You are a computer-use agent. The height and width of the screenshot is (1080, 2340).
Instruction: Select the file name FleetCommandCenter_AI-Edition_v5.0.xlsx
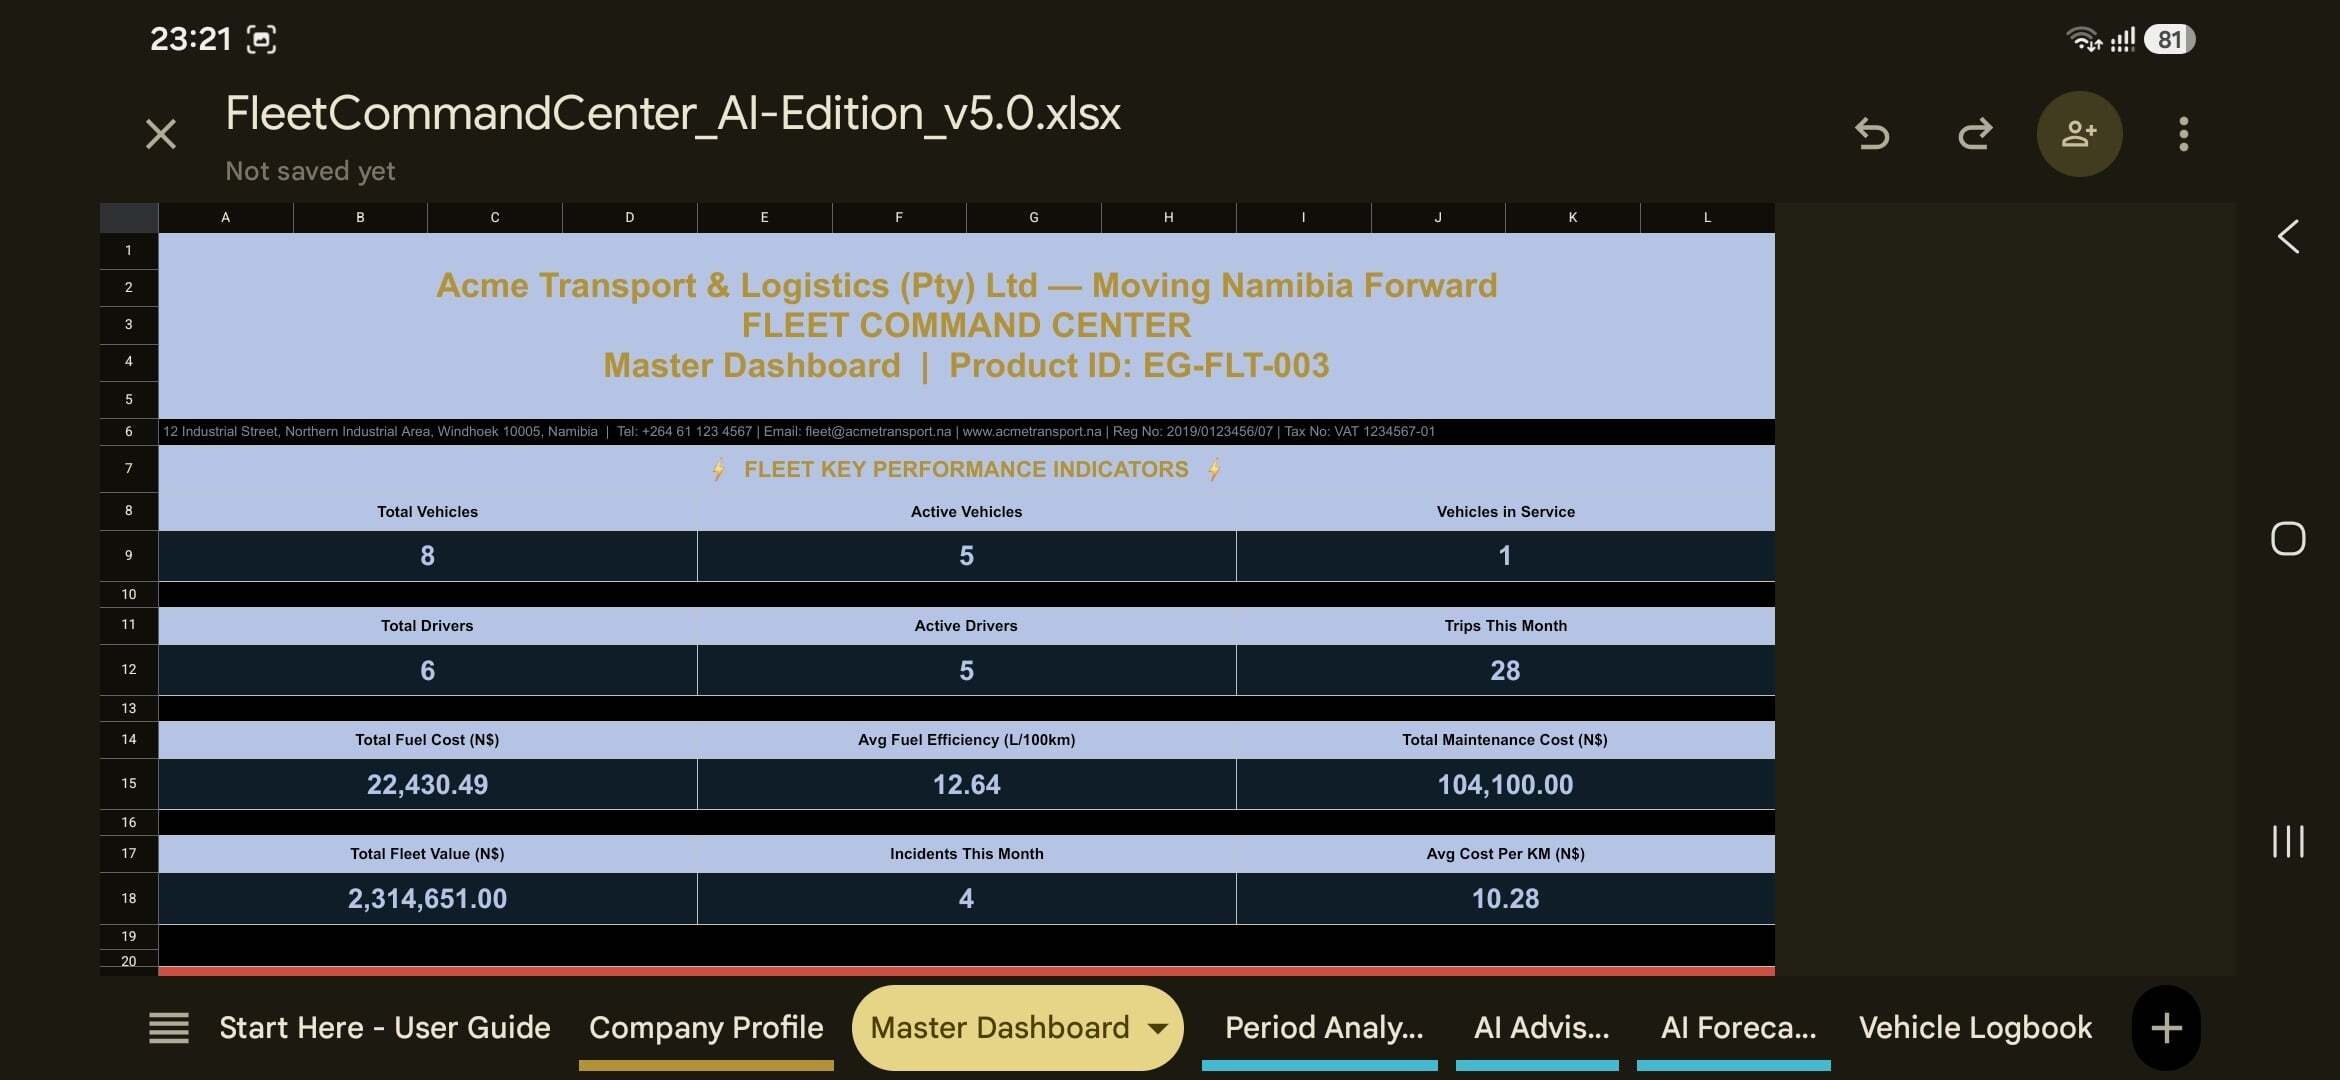point(673,113)
